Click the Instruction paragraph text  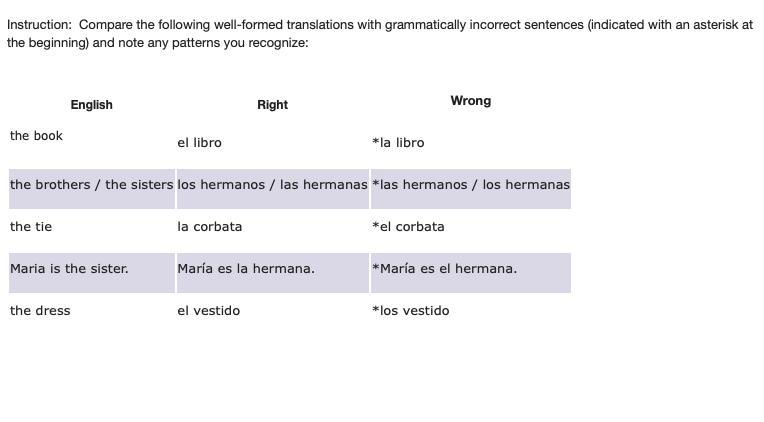click(380, 34)
